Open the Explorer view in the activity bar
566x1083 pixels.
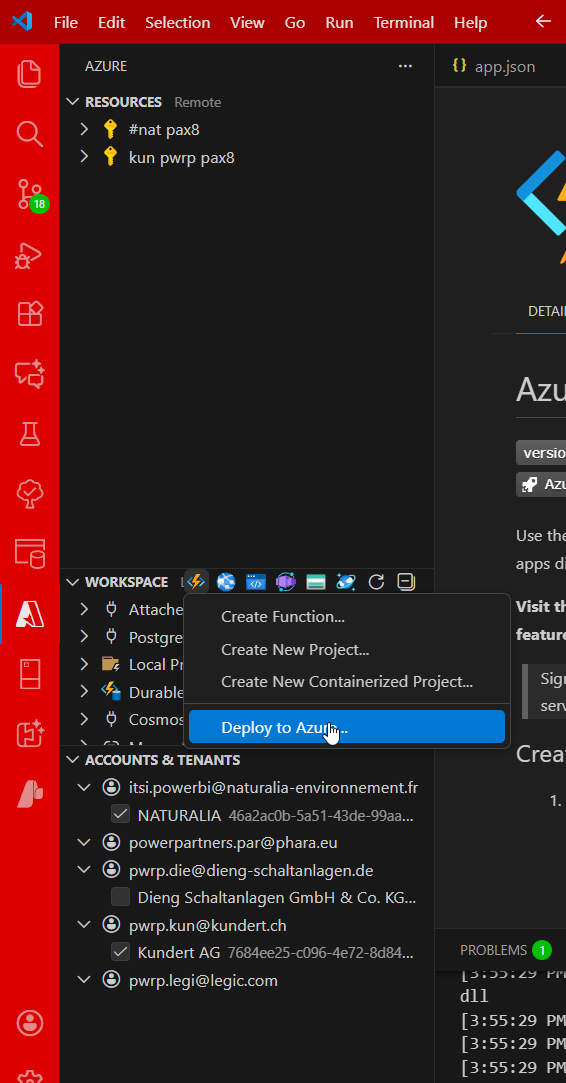point(29,74)
